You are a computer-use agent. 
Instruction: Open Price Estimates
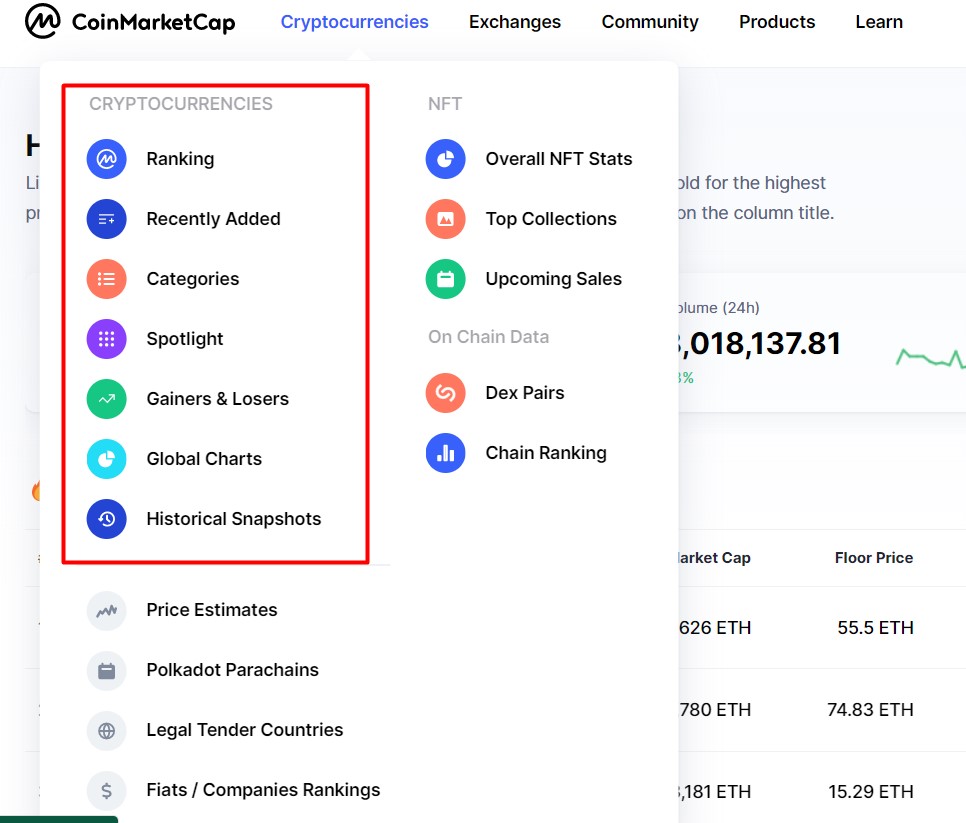click(212, 610)
